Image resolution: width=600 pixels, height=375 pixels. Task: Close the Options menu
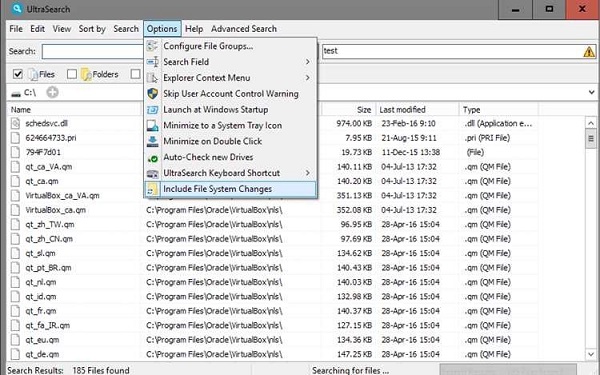(x=162, y=29)
